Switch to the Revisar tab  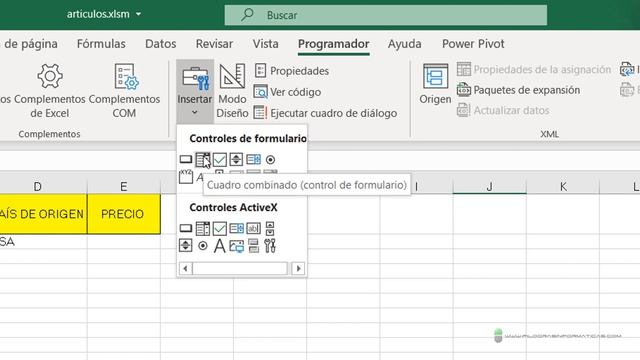(x=214, y=44)
